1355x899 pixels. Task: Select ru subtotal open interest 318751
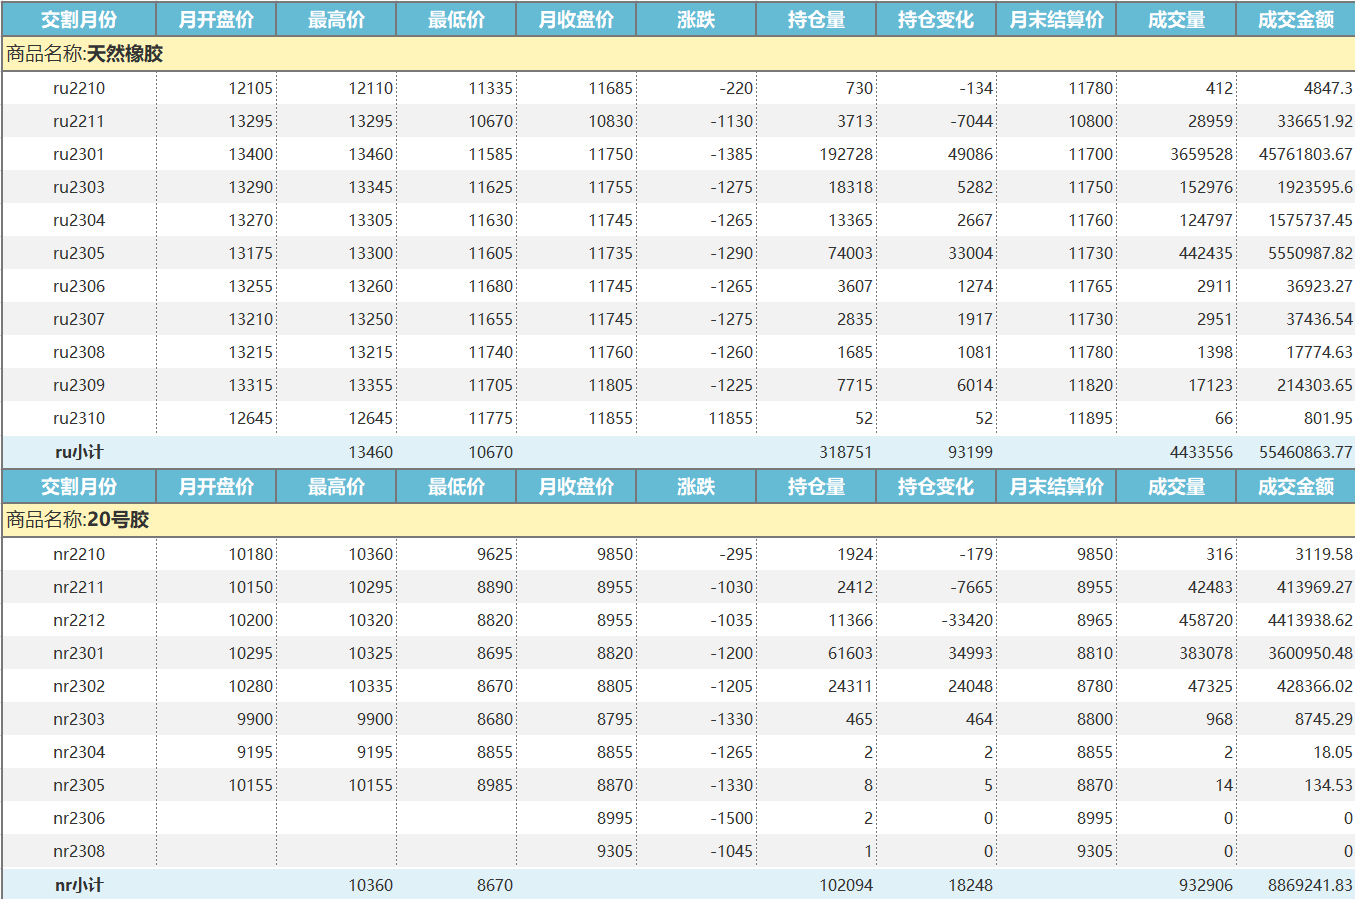click(x=846, y=452)
